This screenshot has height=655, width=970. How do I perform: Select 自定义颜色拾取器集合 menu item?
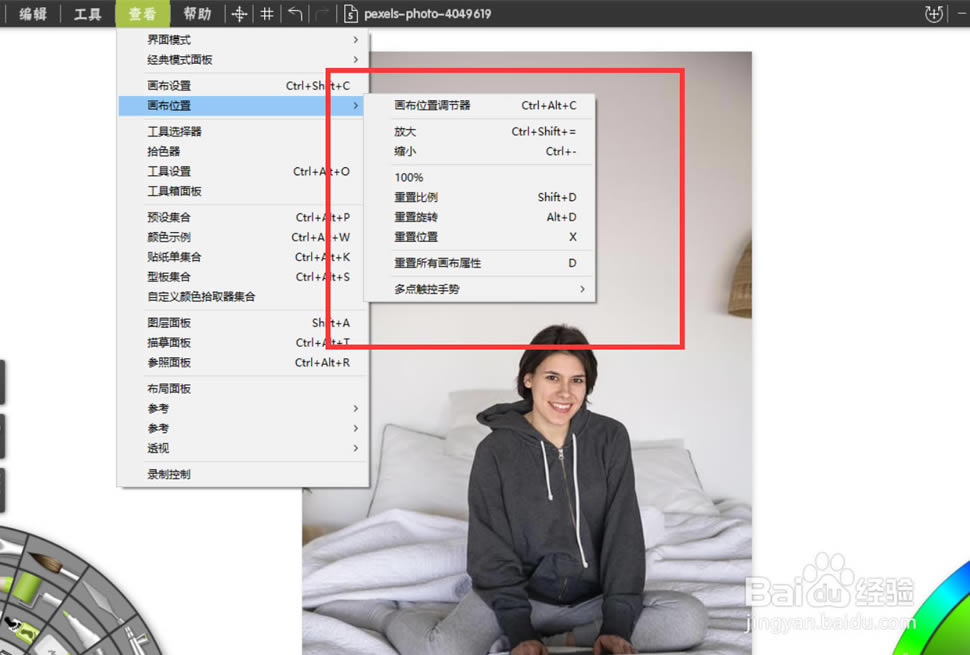(x=243, y=296)
